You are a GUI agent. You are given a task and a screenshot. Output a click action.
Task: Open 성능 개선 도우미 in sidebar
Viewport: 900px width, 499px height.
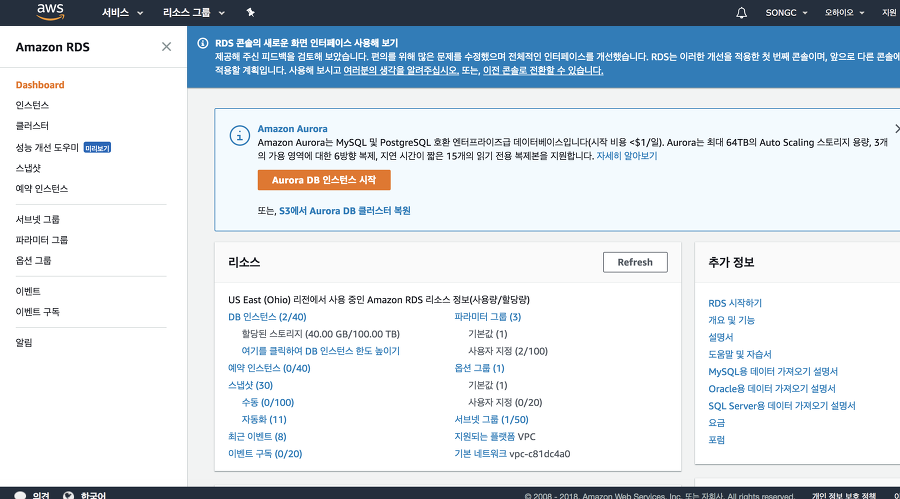pyautogui.click(x=47, y=148)
